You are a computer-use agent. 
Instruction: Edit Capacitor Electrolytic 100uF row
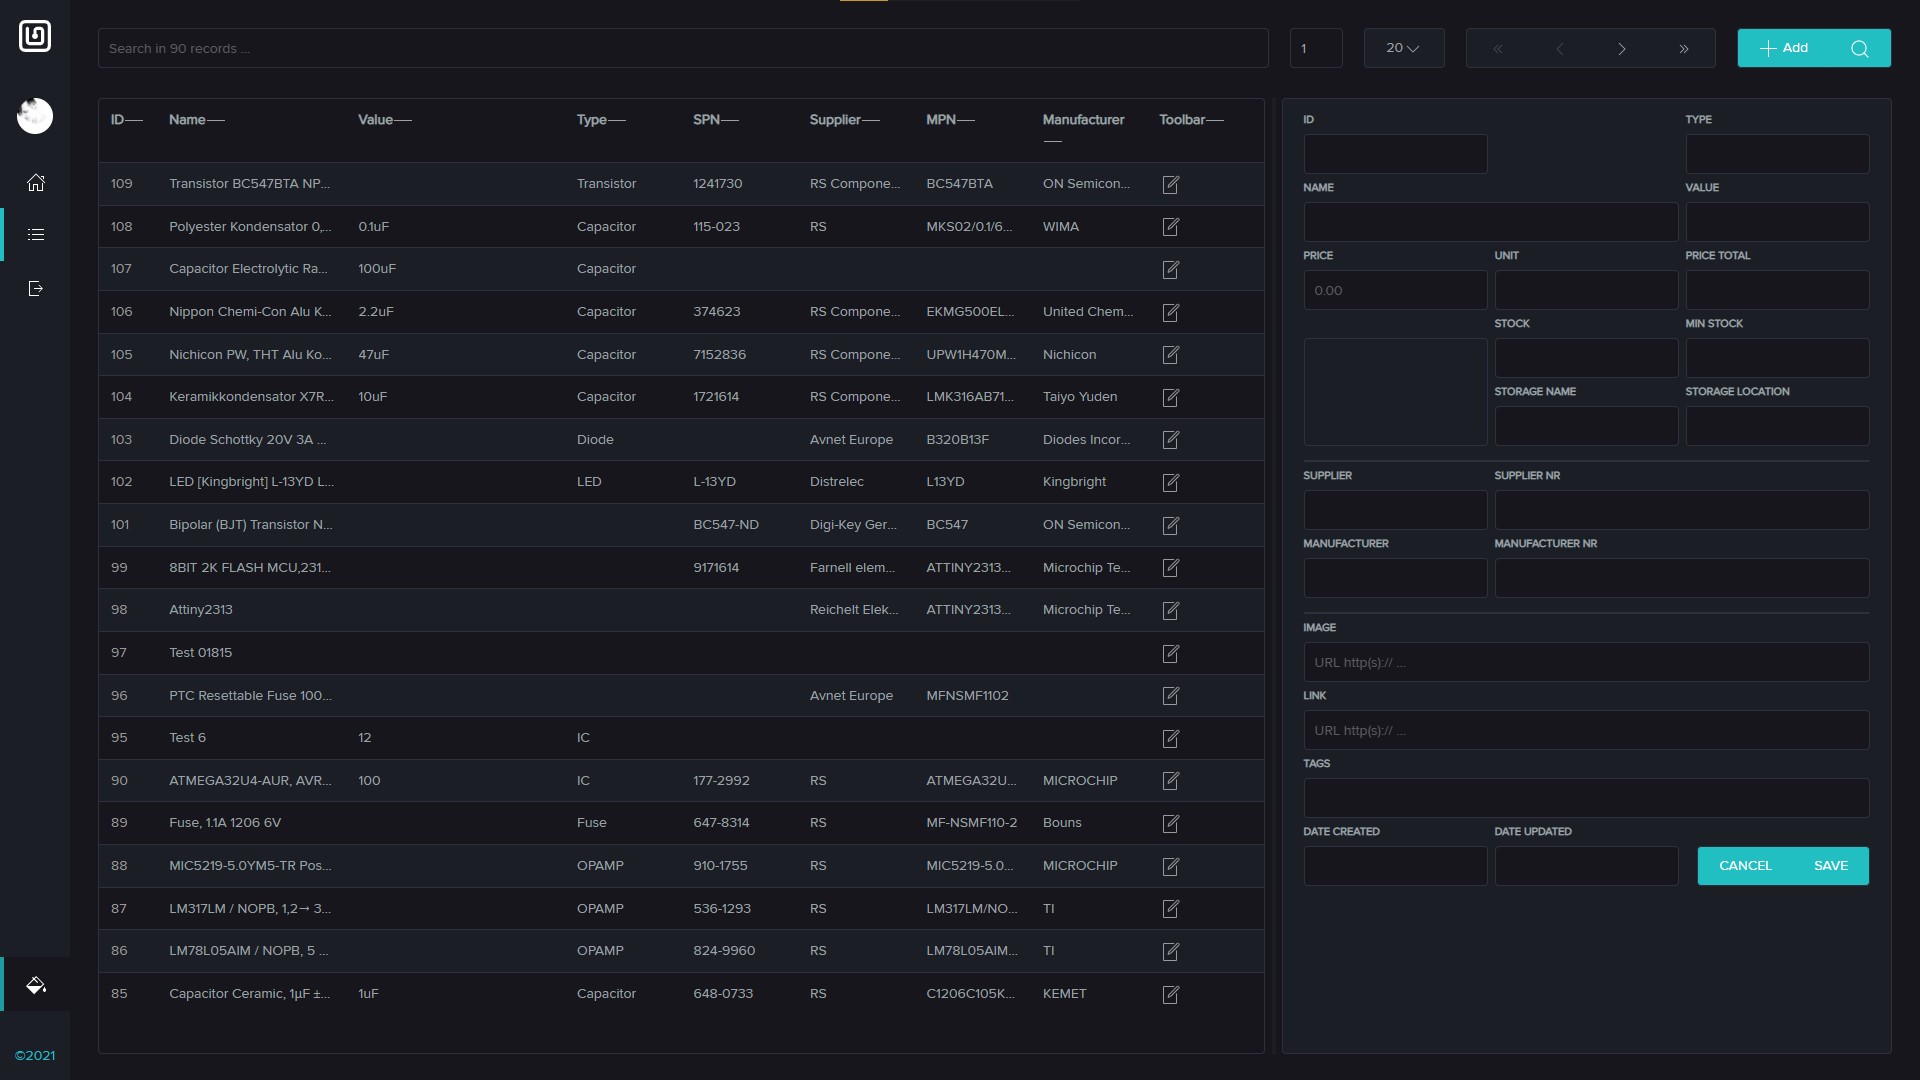click(x=1171, y=269)
